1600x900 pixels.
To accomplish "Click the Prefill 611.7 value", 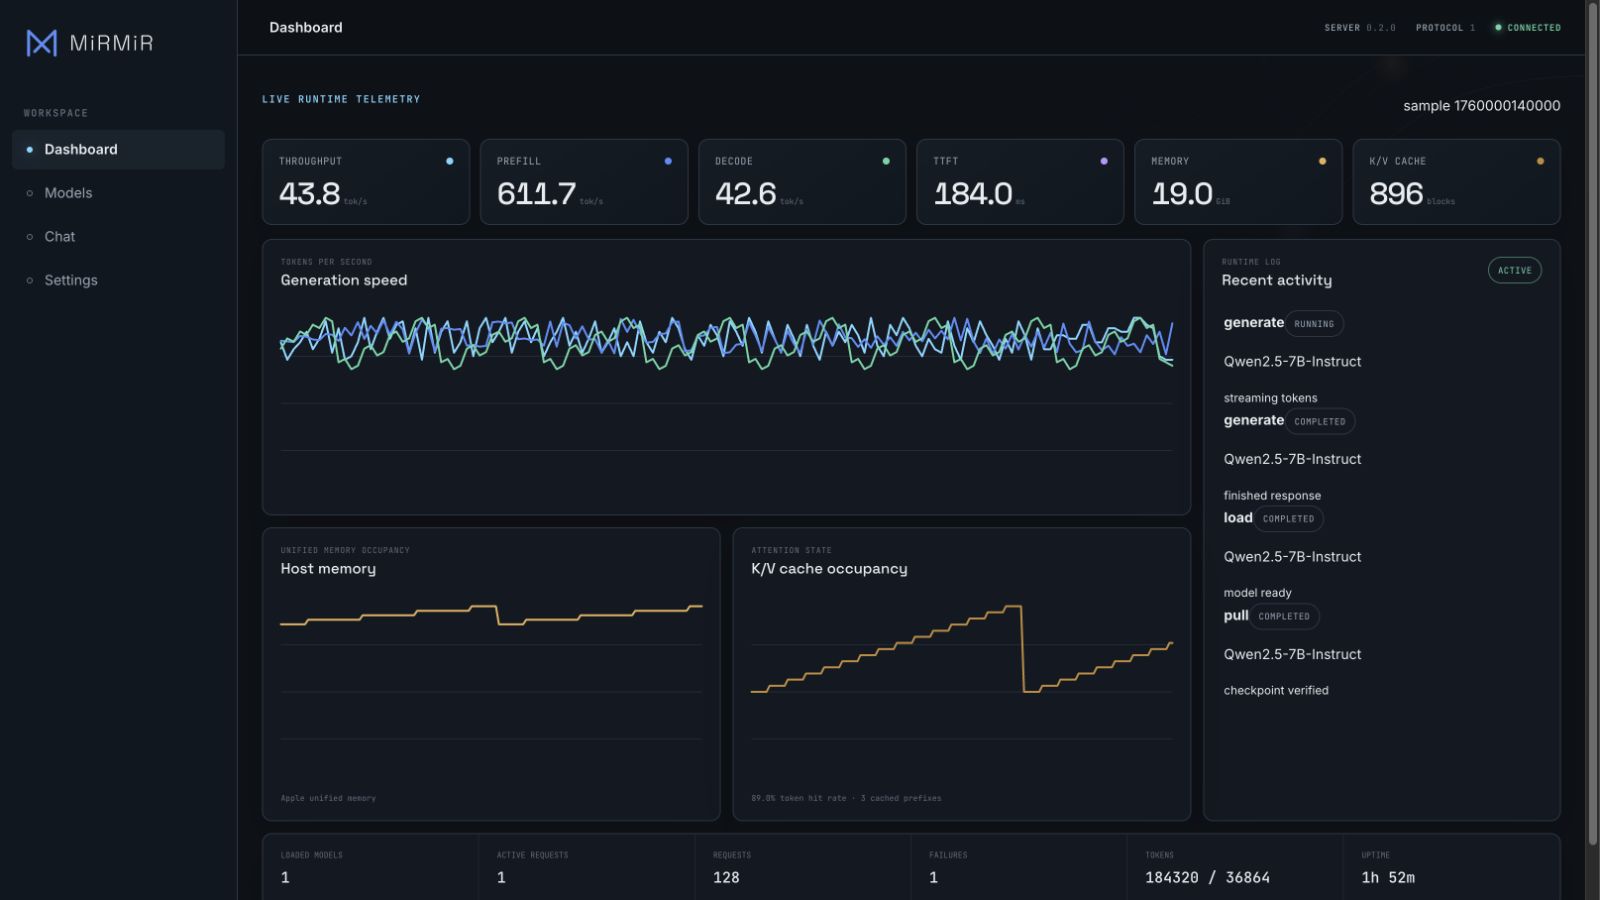I will 536,193.
